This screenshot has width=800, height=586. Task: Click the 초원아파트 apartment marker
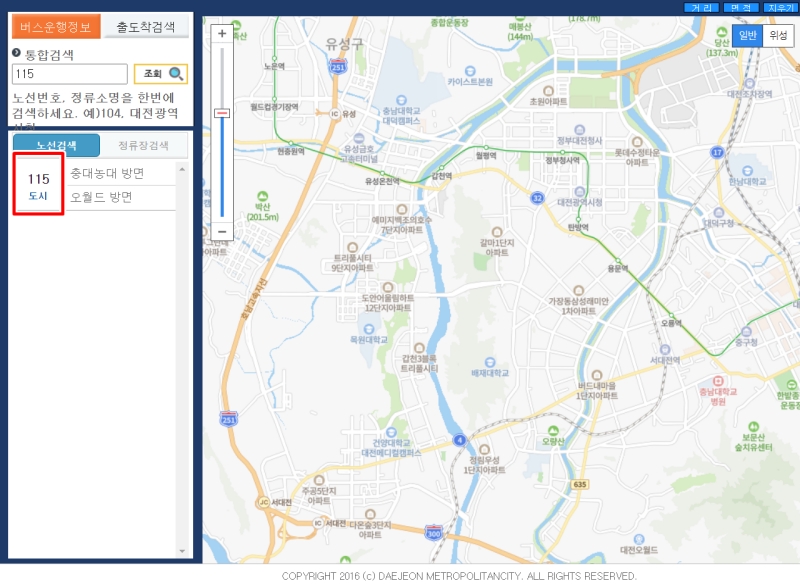(x=548, y=91)
